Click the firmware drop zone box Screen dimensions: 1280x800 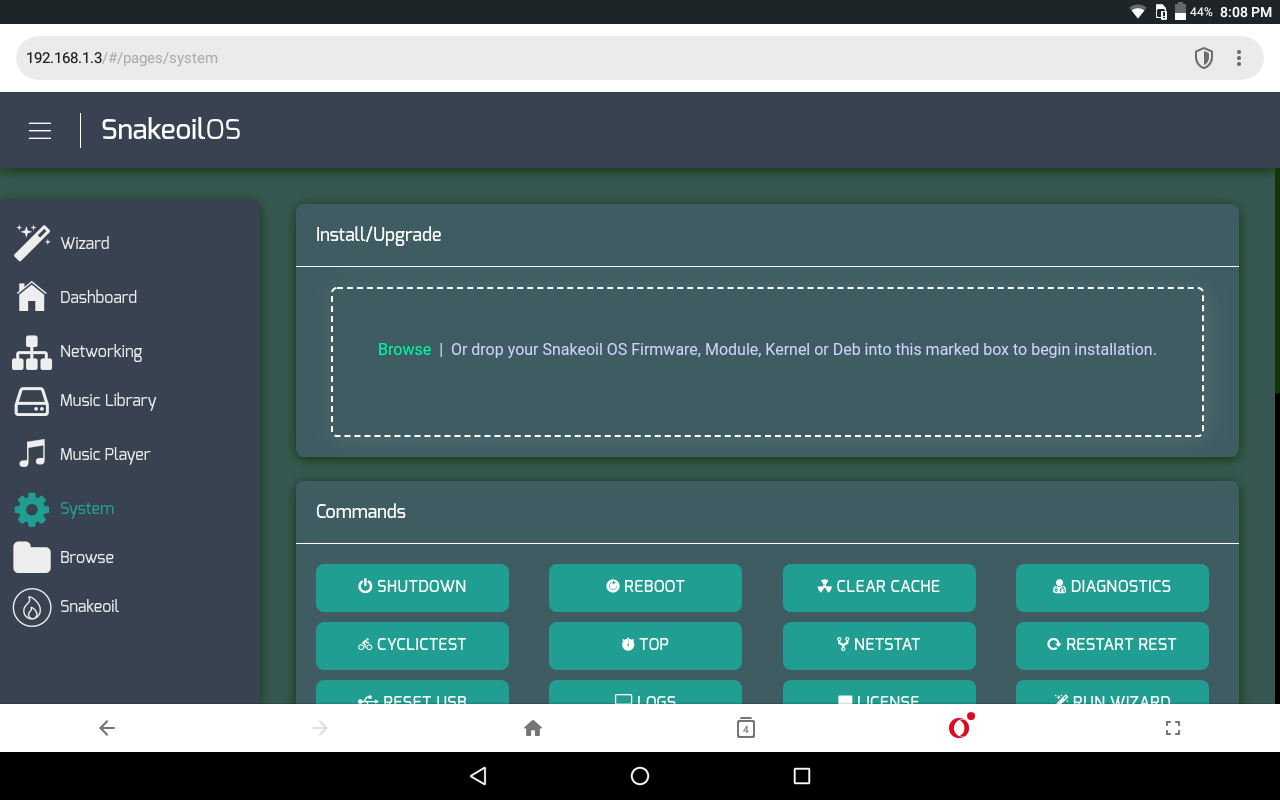[767, 362]
